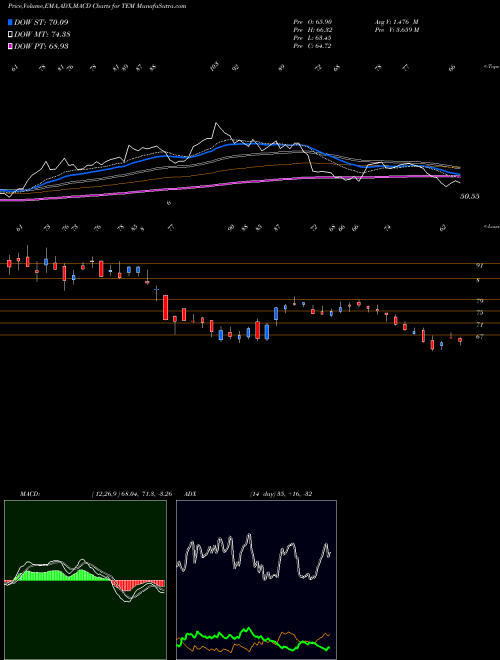Click the magenta DOW PT legend swatch
The height and width of the screenshot is (660, 500).
pos(10,46)
